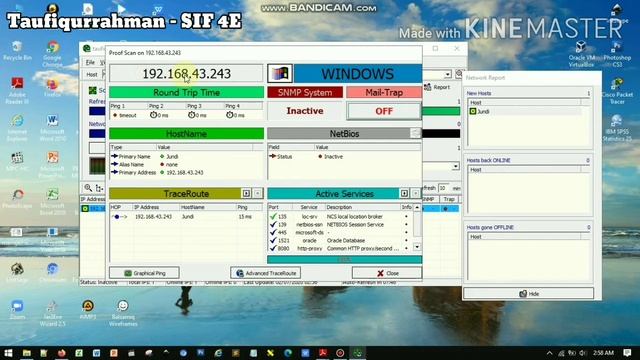Open the AIMP3 desktop icon
This screenshot has width=640, height=360.
click(x=87, y=309)
